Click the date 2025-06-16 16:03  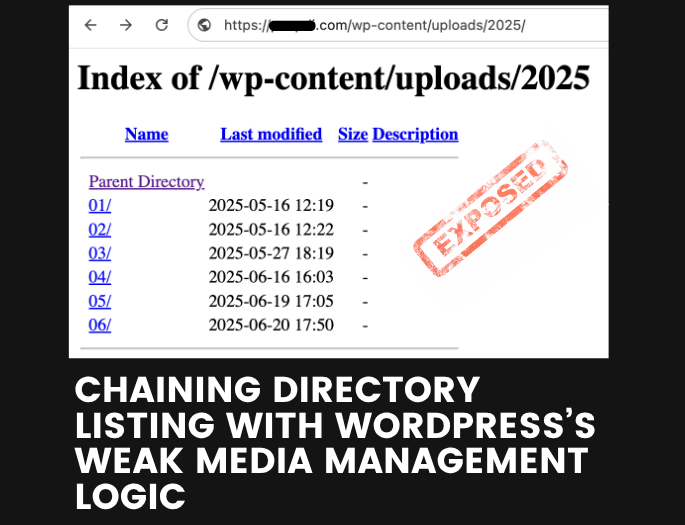(x=271, y=277)
